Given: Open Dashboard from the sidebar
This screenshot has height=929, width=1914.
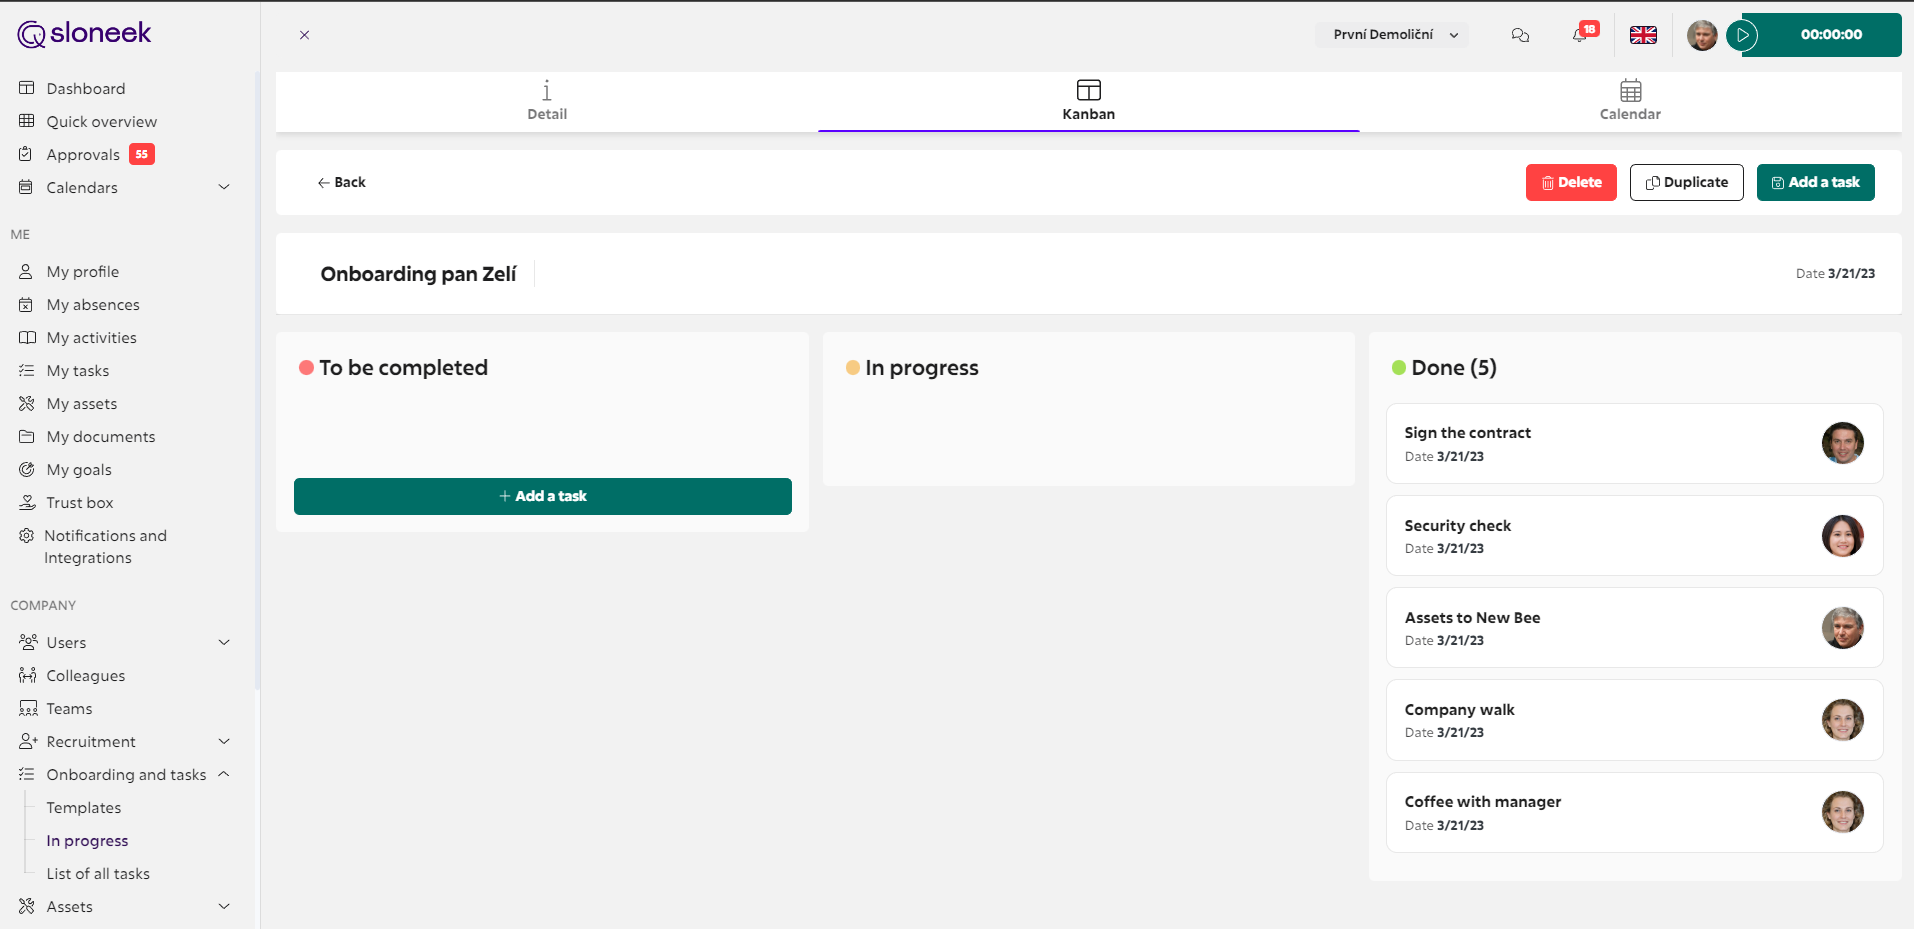Looking at the screenshot, I should 86,89.
